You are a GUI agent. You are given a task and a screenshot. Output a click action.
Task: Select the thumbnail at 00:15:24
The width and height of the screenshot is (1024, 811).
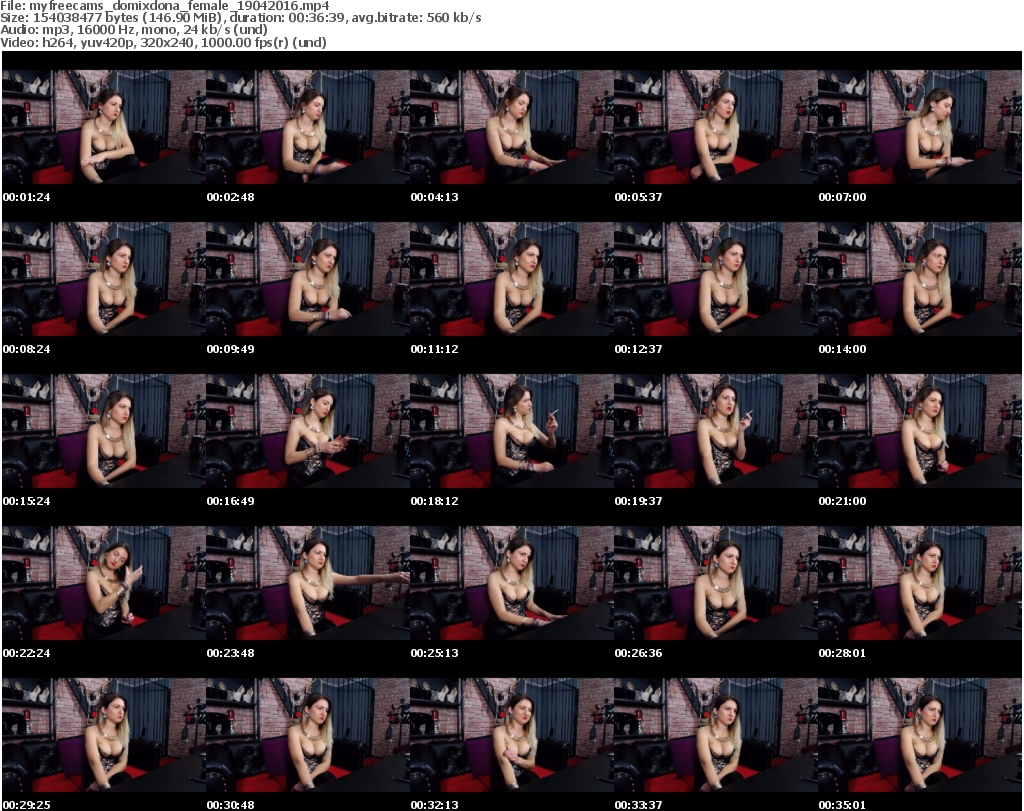[104, 432]
